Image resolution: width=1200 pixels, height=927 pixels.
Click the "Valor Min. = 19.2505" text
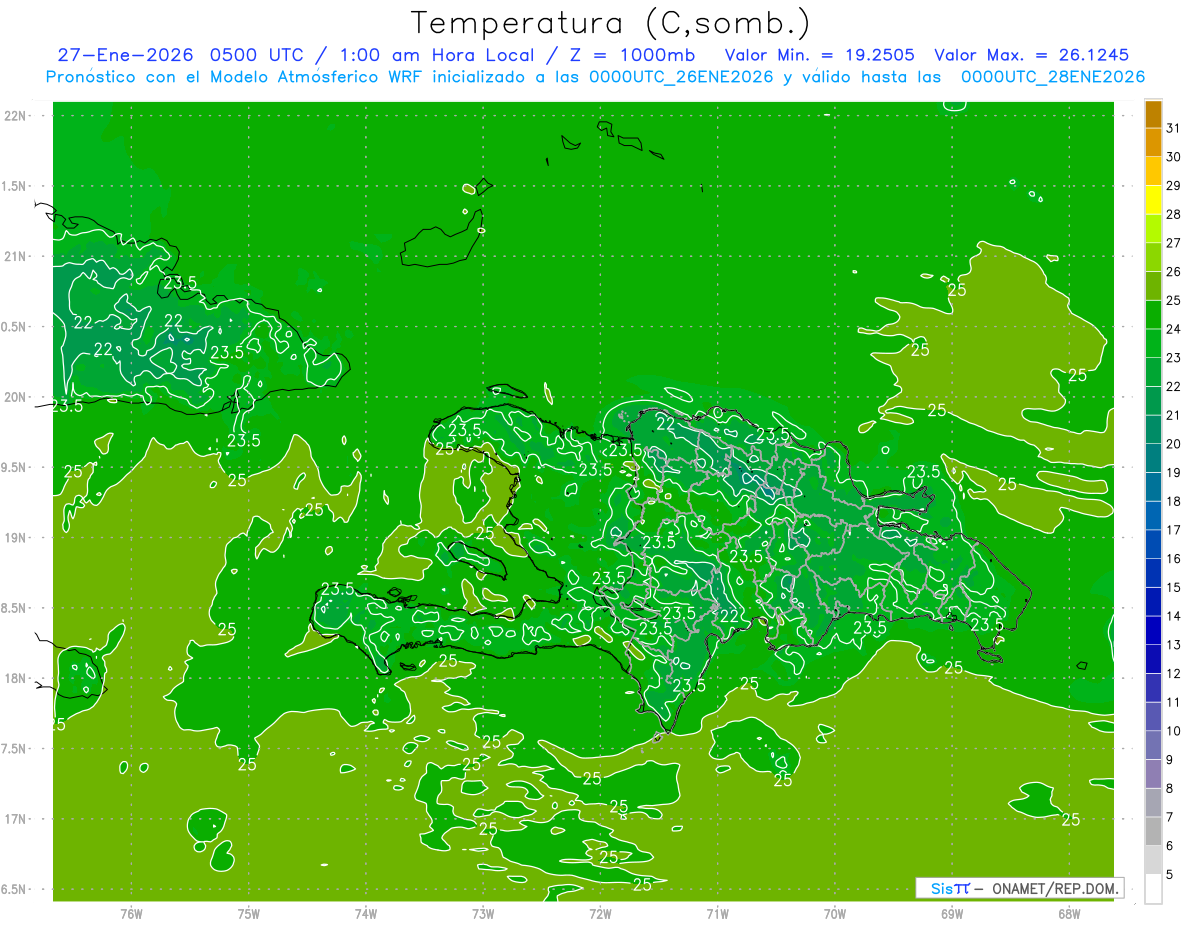pos(820,55)
